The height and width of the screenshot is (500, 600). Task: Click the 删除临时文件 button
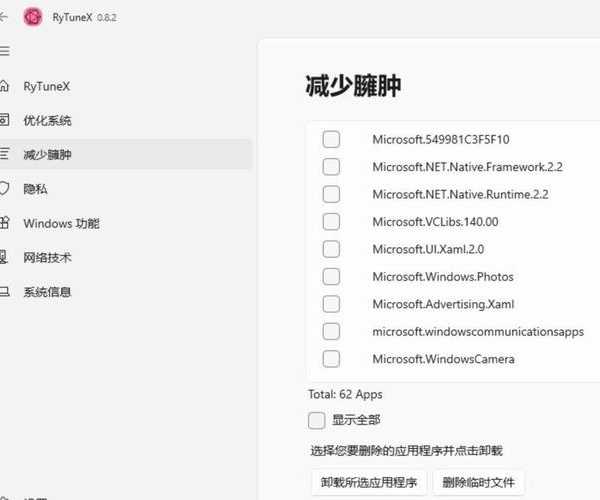478,482
